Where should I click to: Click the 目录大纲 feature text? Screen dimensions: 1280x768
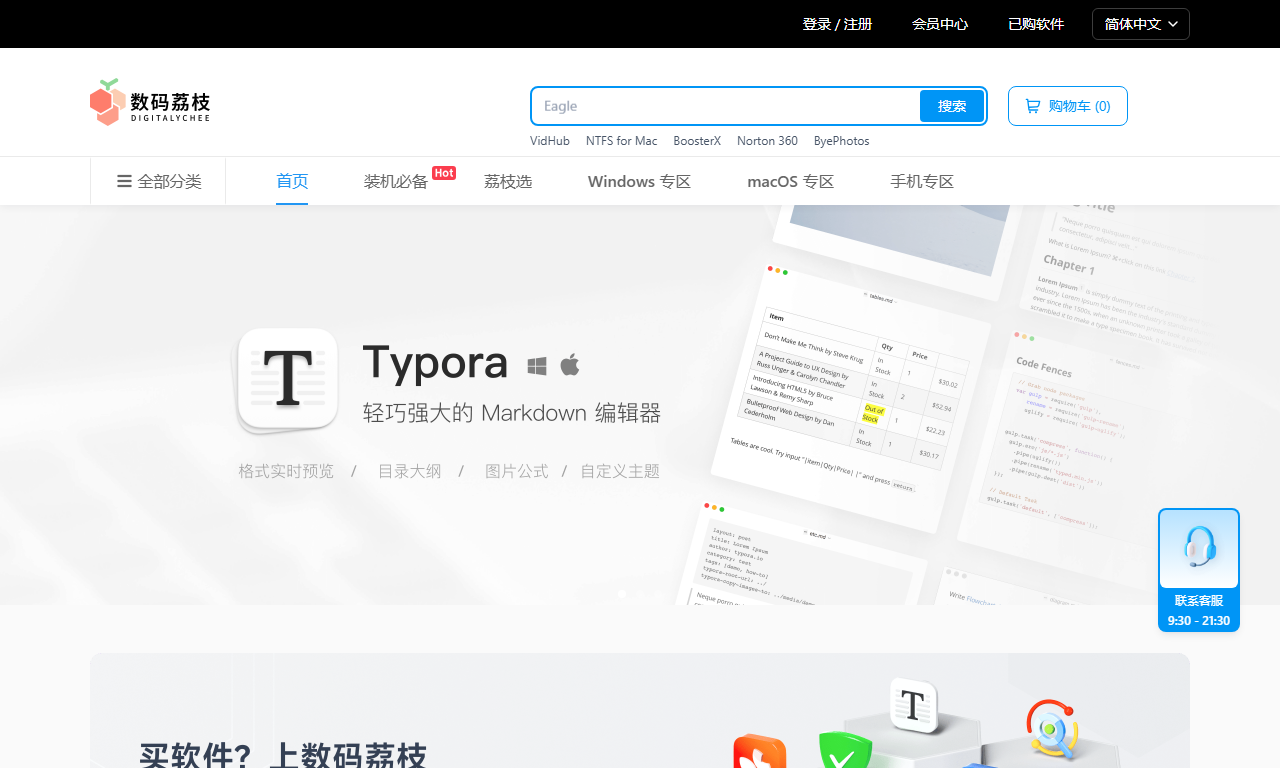point(409,471)
